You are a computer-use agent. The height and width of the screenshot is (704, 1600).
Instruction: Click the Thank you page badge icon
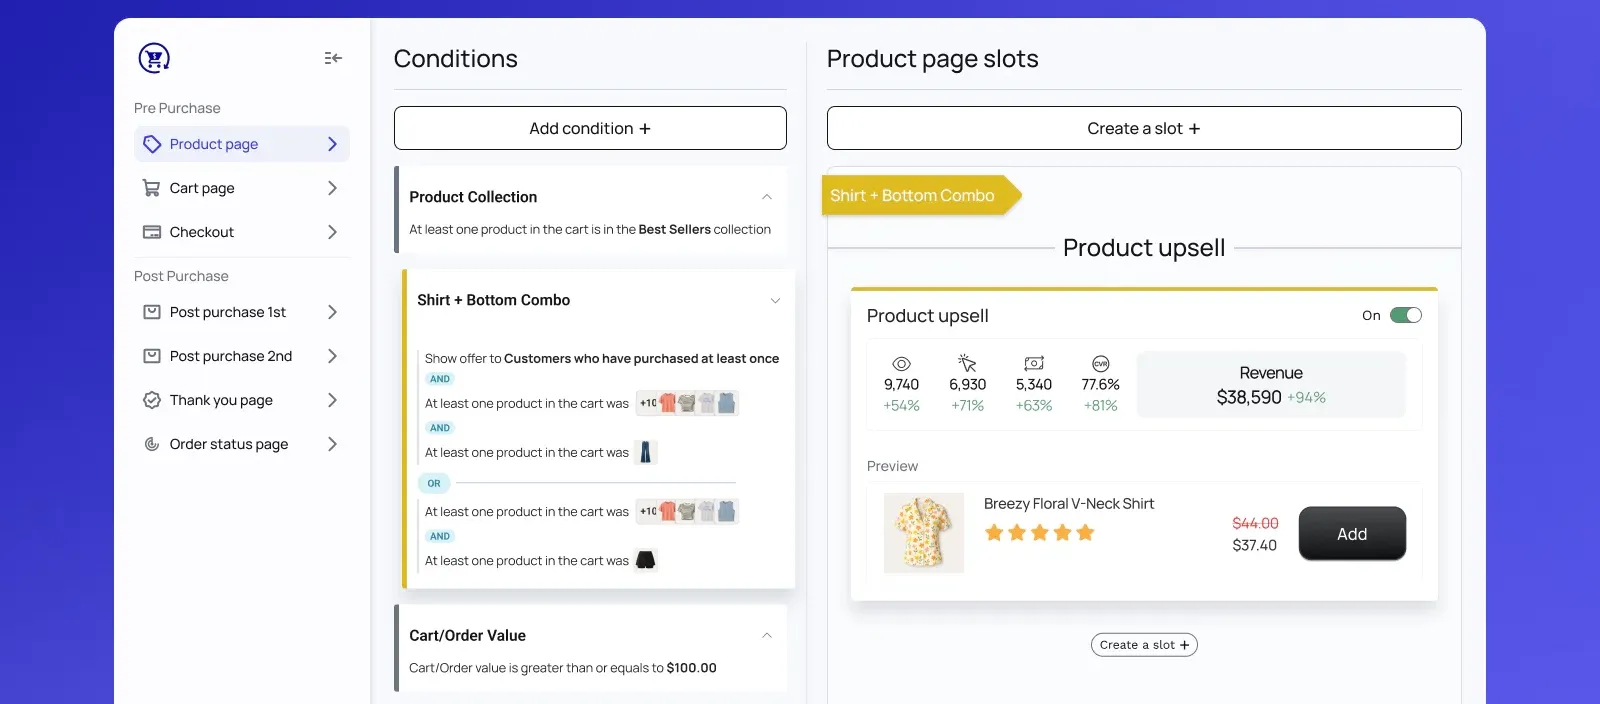click(x=152, y=400)
